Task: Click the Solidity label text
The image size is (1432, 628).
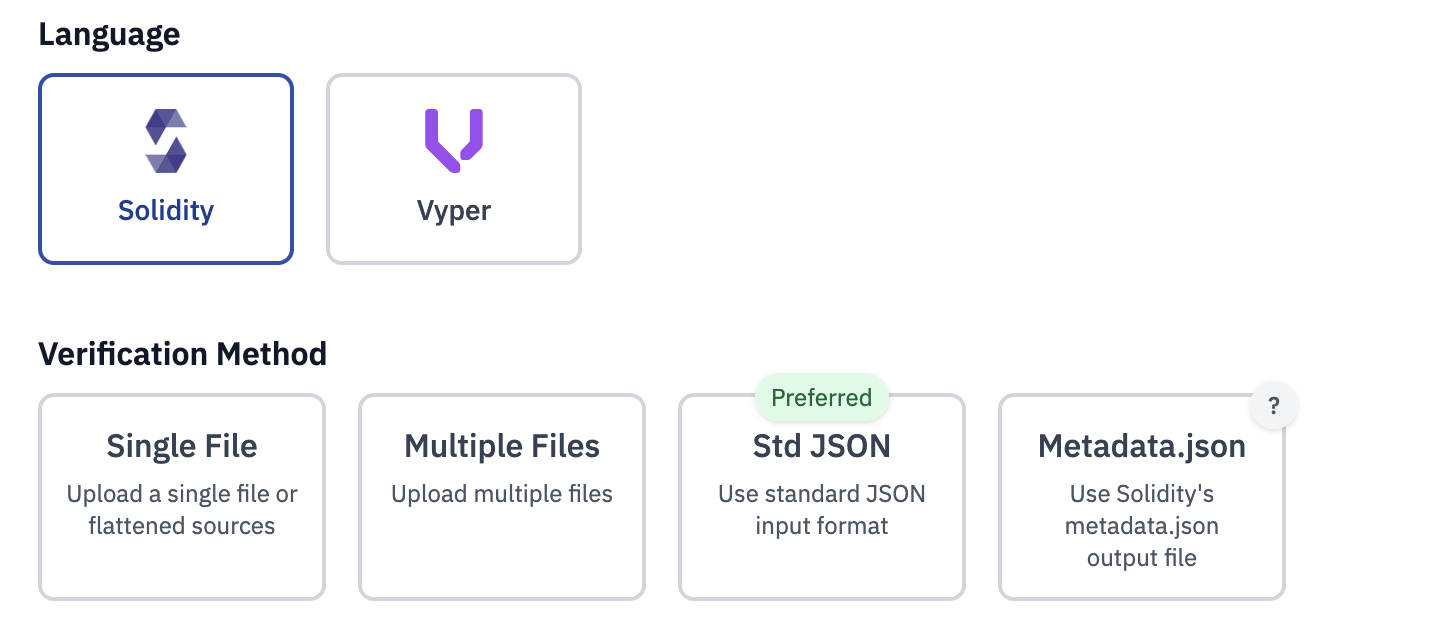Action: coord(165,210)
